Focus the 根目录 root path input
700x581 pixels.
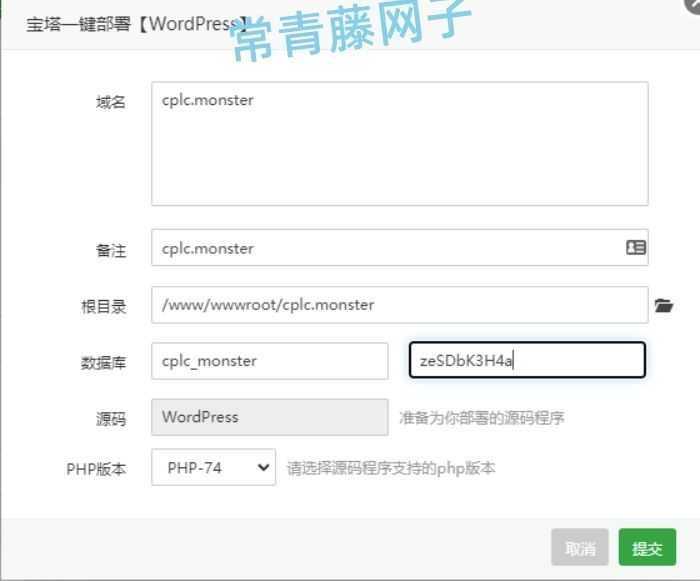(x=400, y=305)
